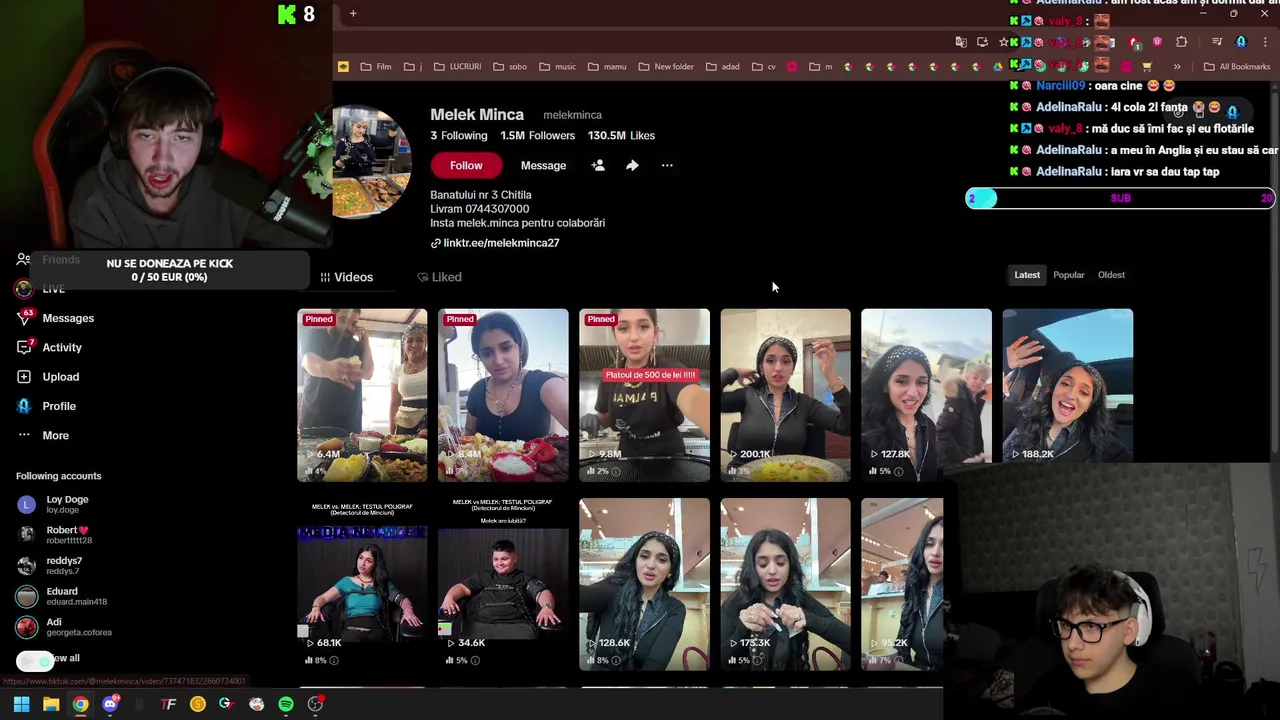1280x720 pixels.
Task: Click '3 Following' count
Action: pyautogui.click(x=459, y=136)
